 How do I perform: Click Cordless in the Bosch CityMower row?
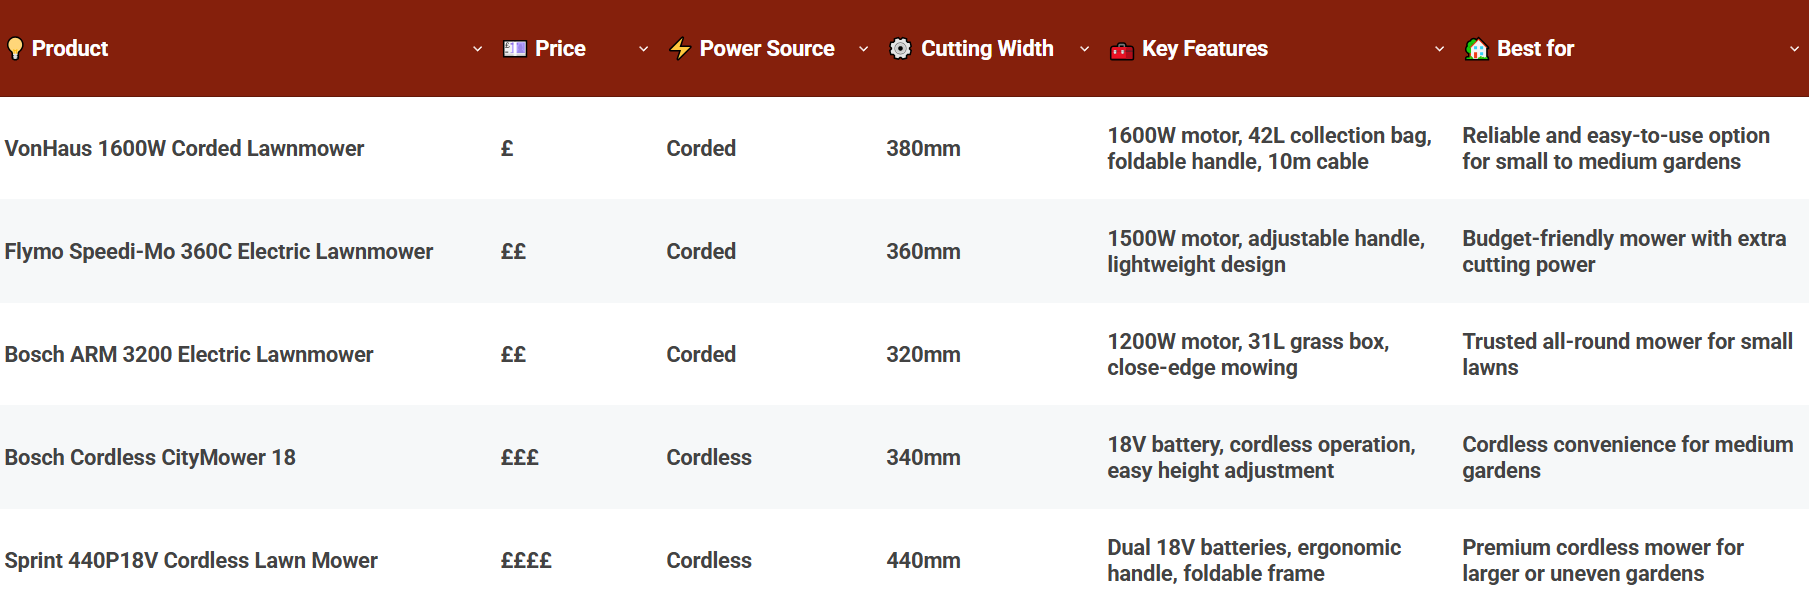click(709, 458)
